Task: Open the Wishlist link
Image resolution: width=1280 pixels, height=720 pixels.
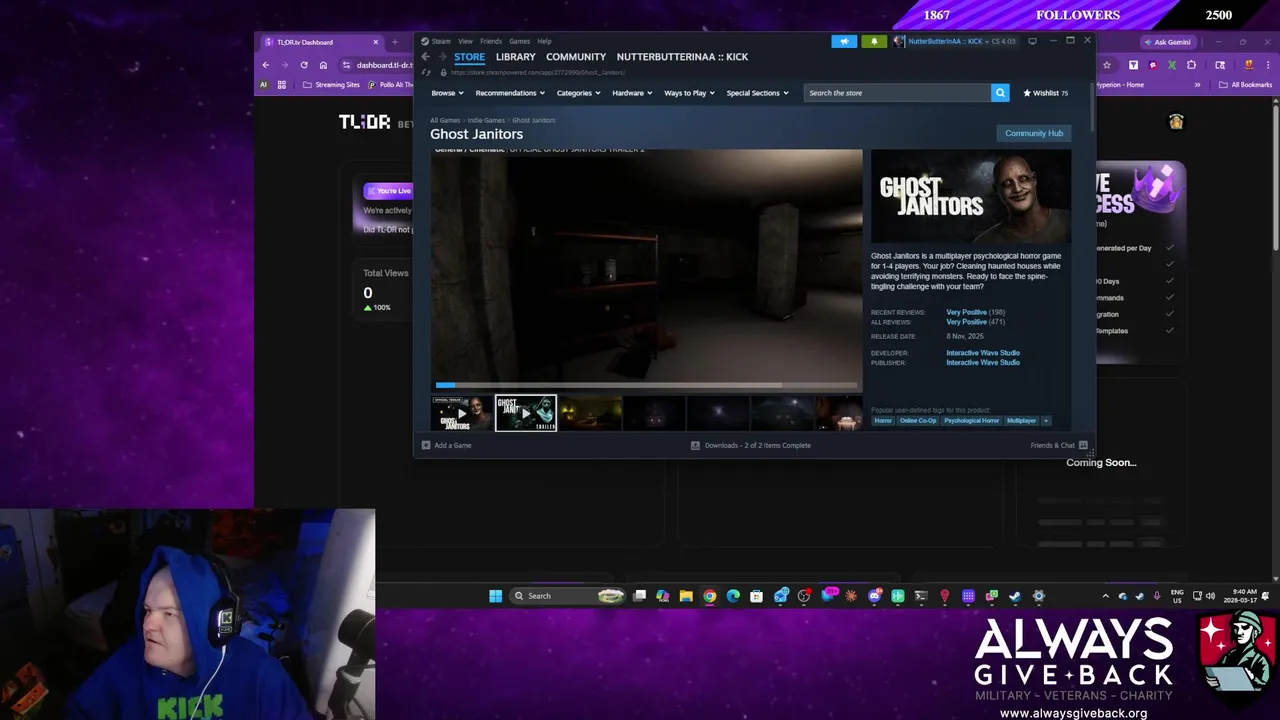Action: pos(1046,93)
